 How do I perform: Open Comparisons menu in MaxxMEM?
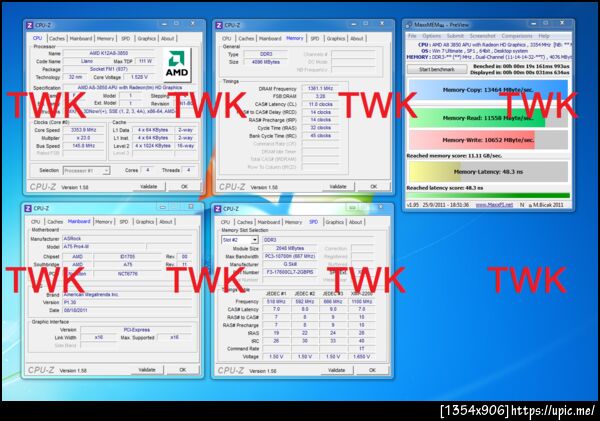tap(517, 36)
